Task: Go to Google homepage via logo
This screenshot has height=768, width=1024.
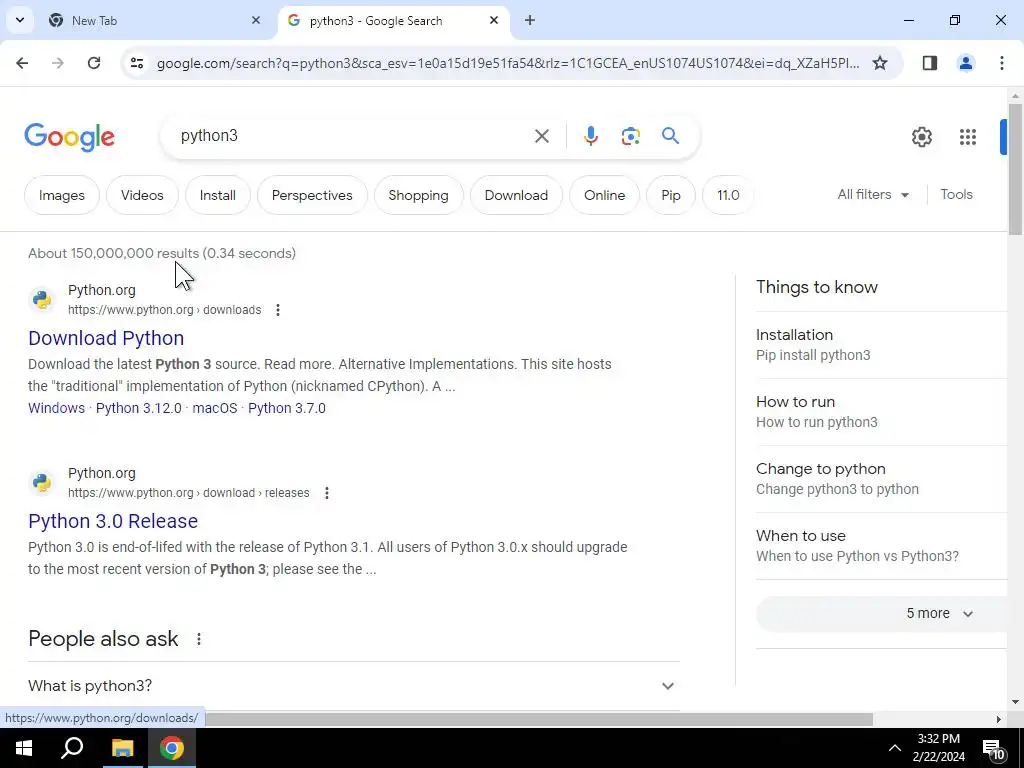Action: click(70, 137)
